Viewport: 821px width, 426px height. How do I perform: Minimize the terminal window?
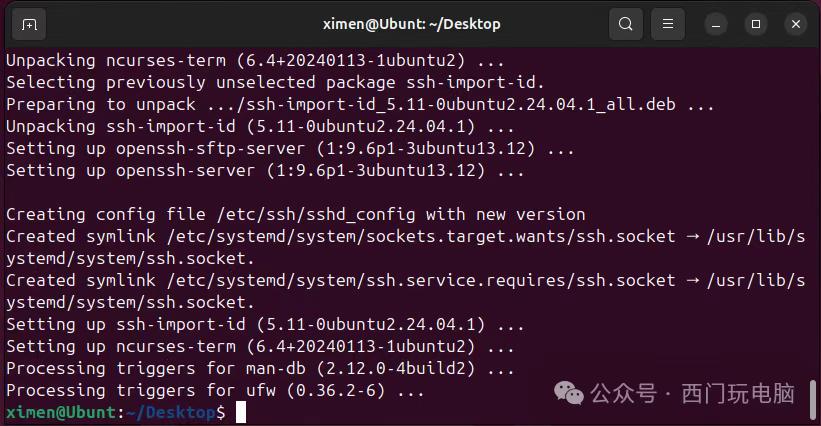pos(716,24)
